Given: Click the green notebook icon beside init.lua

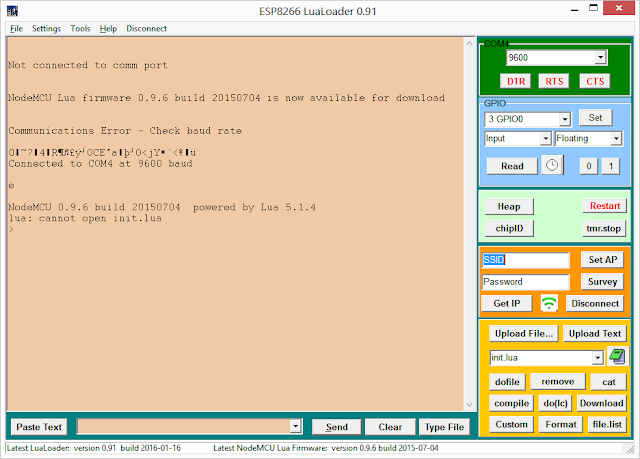Looking at the screenshot, I should pyautogui.click(x=617, y=357).
